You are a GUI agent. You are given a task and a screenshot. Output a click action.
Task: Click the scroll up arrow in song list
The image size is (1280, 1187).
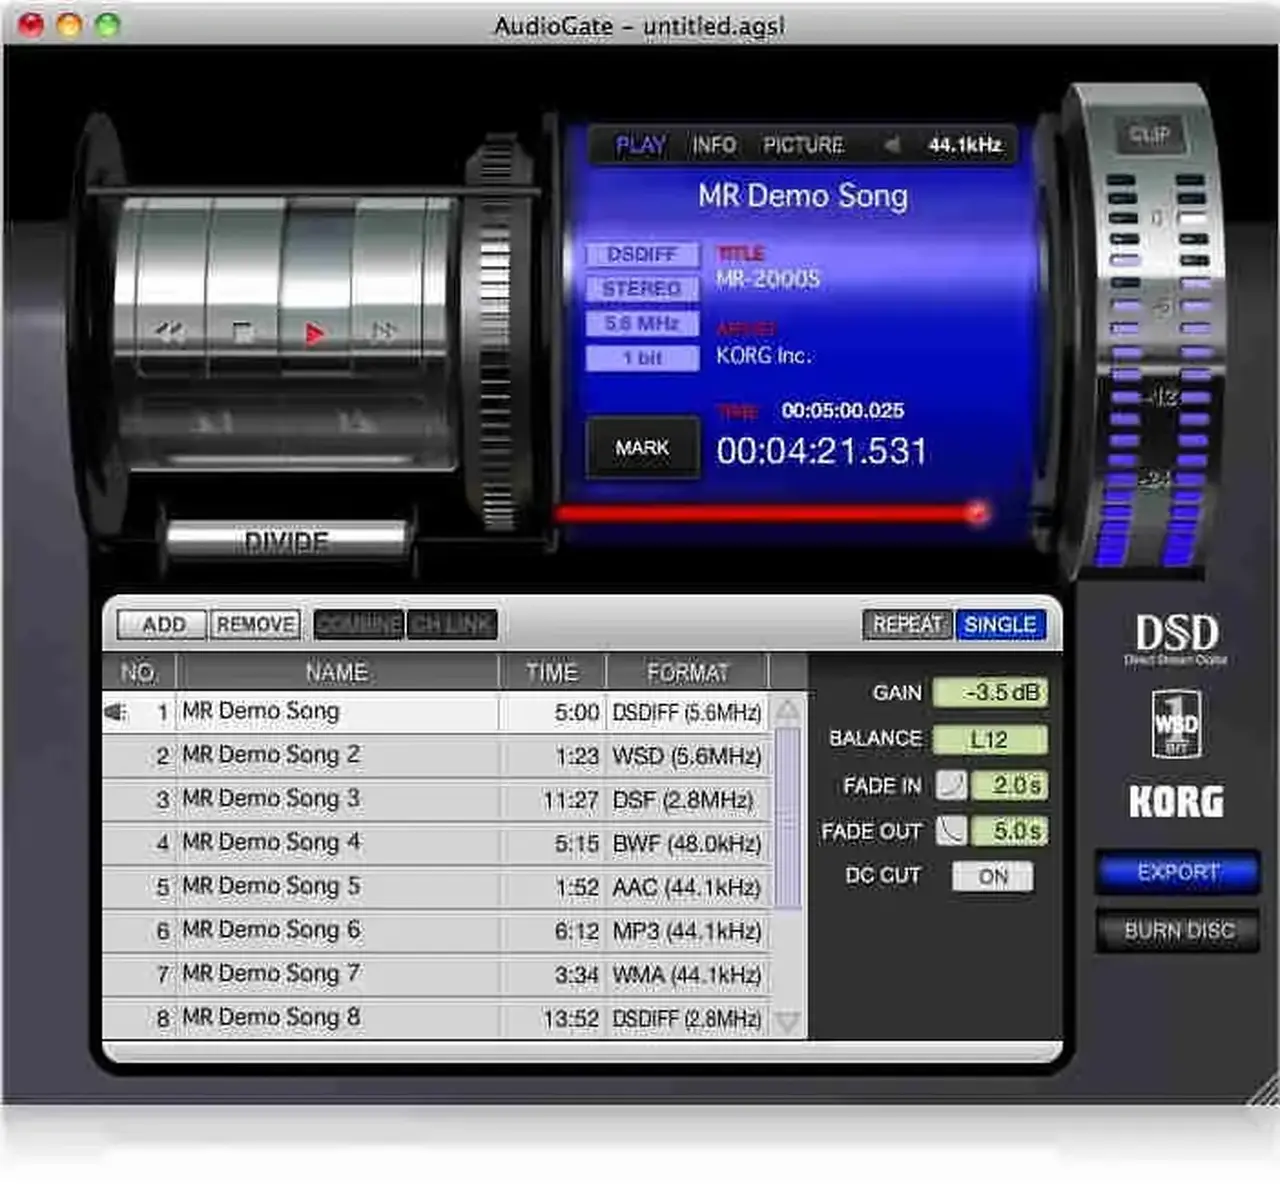click(788, 711)
